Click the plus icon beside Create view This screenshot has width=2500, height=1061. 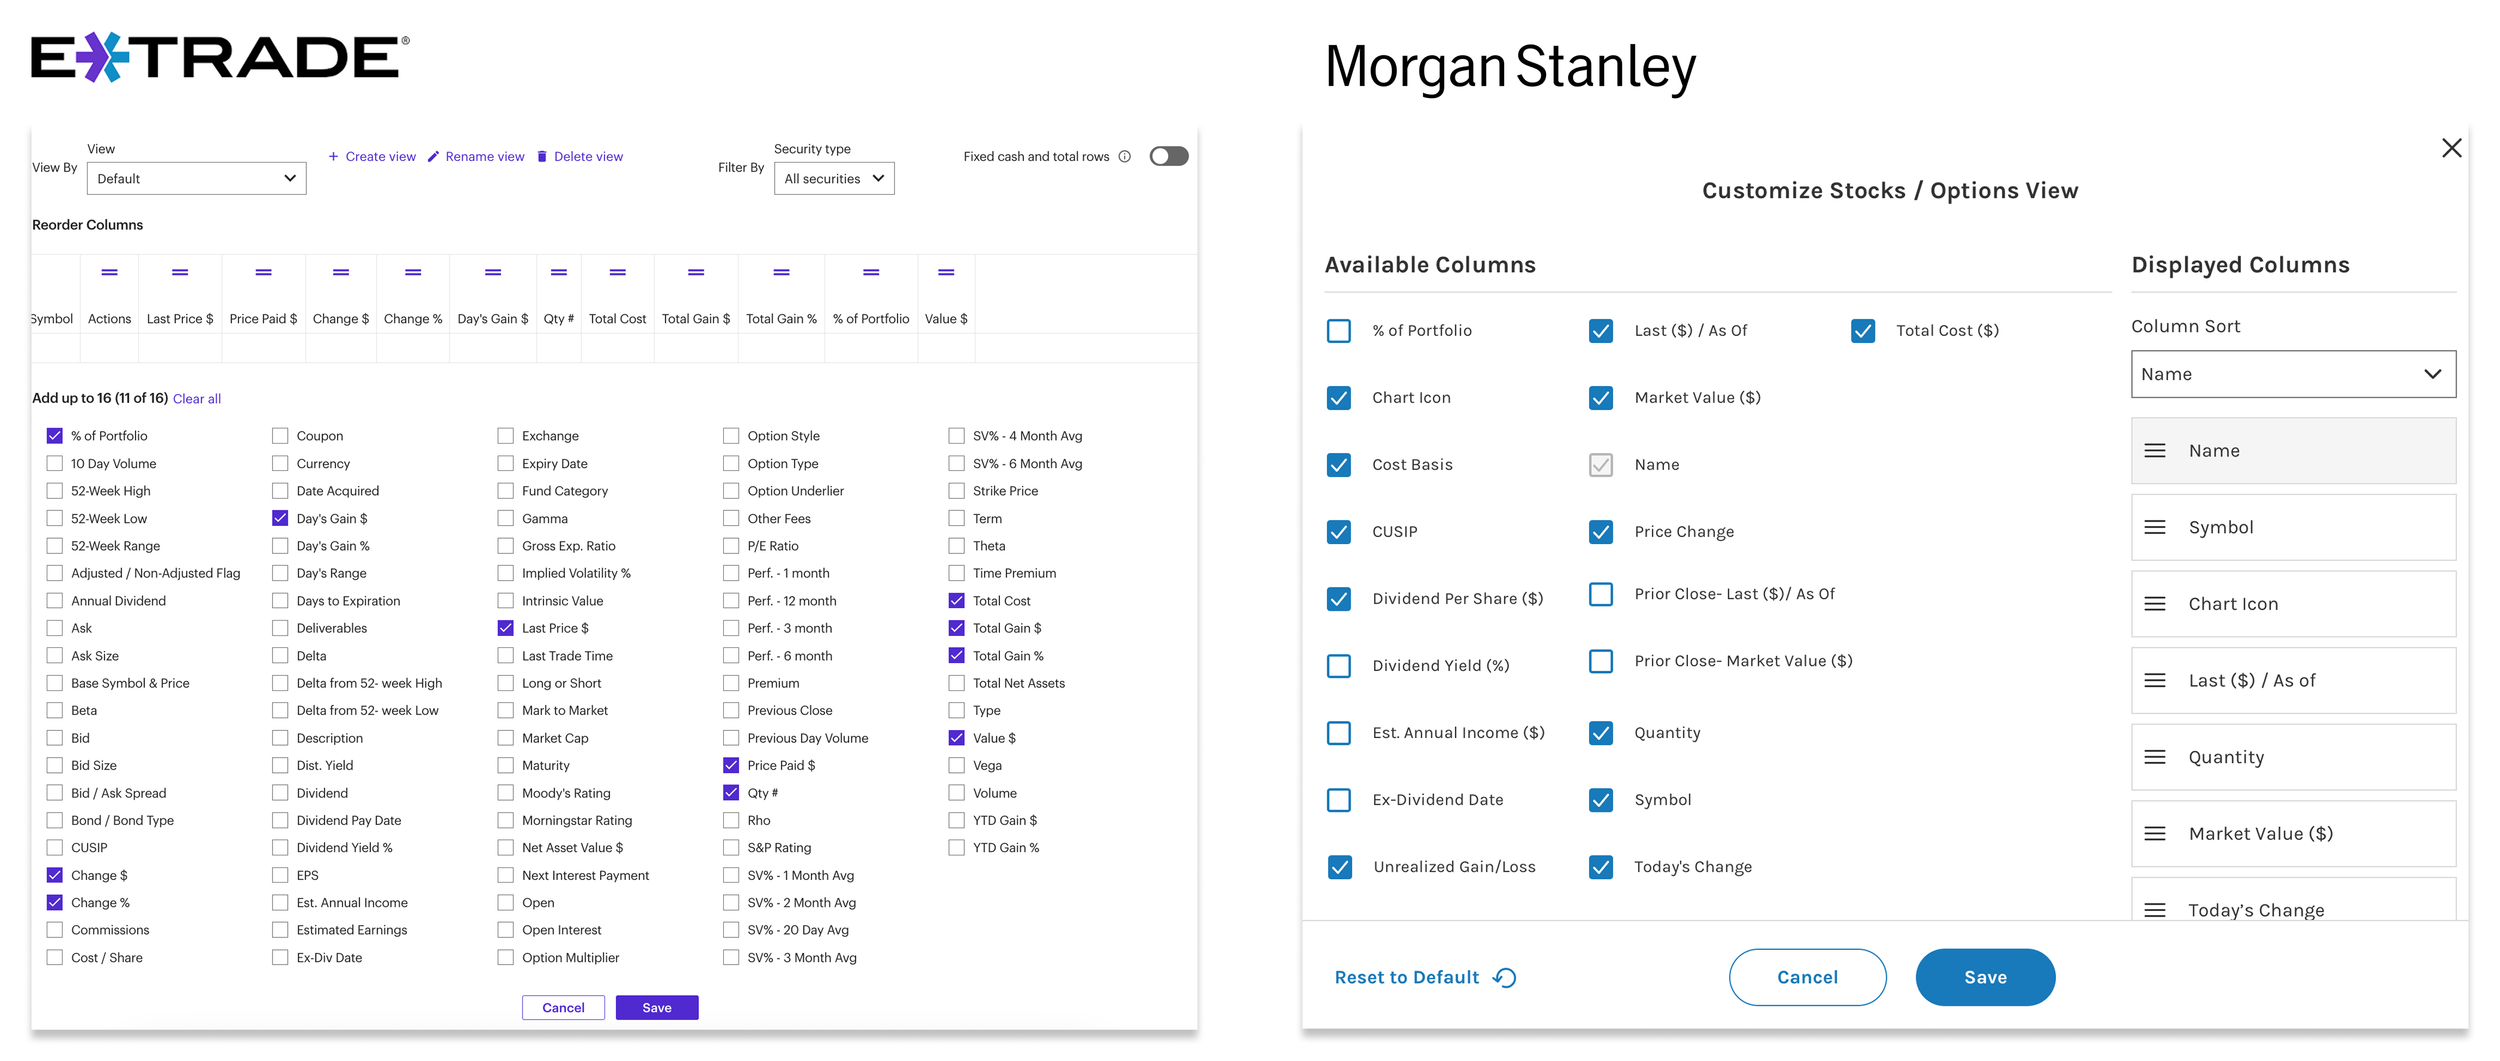click(333, 157)
